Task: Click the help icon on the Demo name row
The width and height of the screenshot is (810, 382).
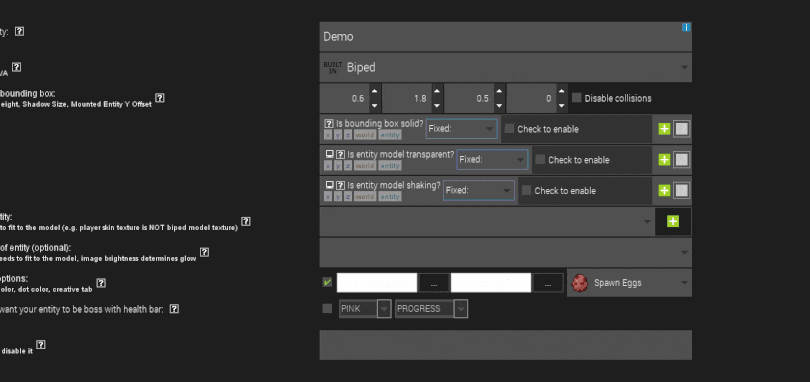Action: [x=19, y=31]
